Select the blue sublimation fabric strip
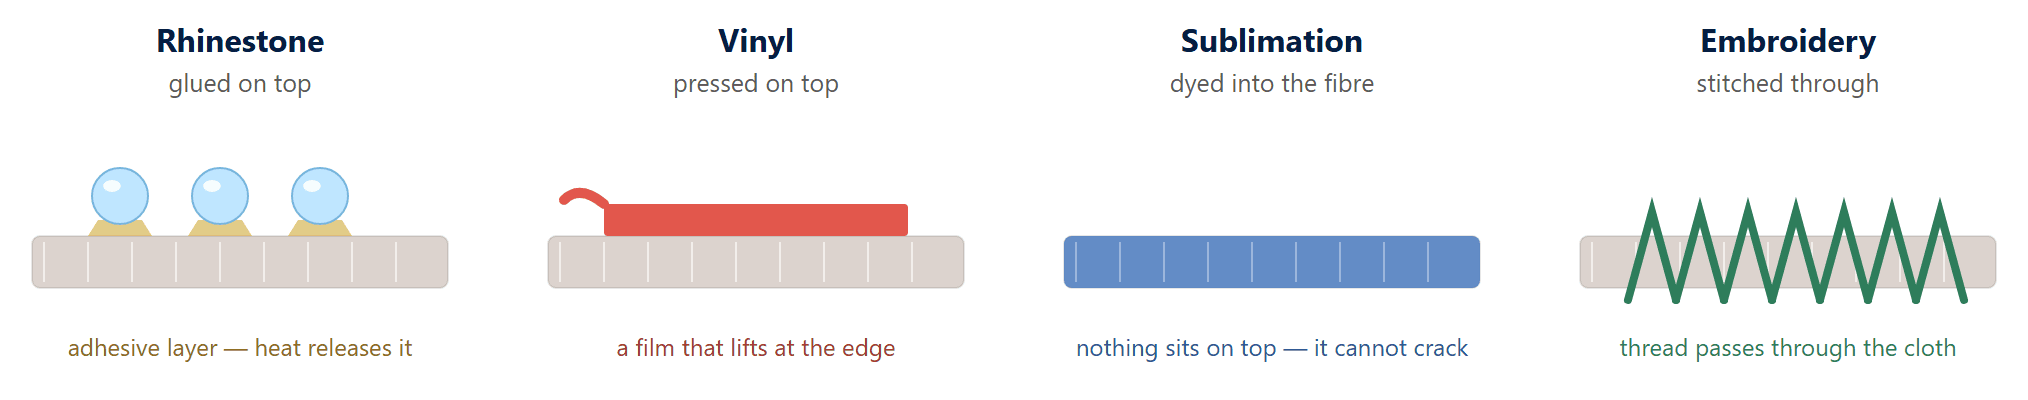 [x=1272, y=262]
